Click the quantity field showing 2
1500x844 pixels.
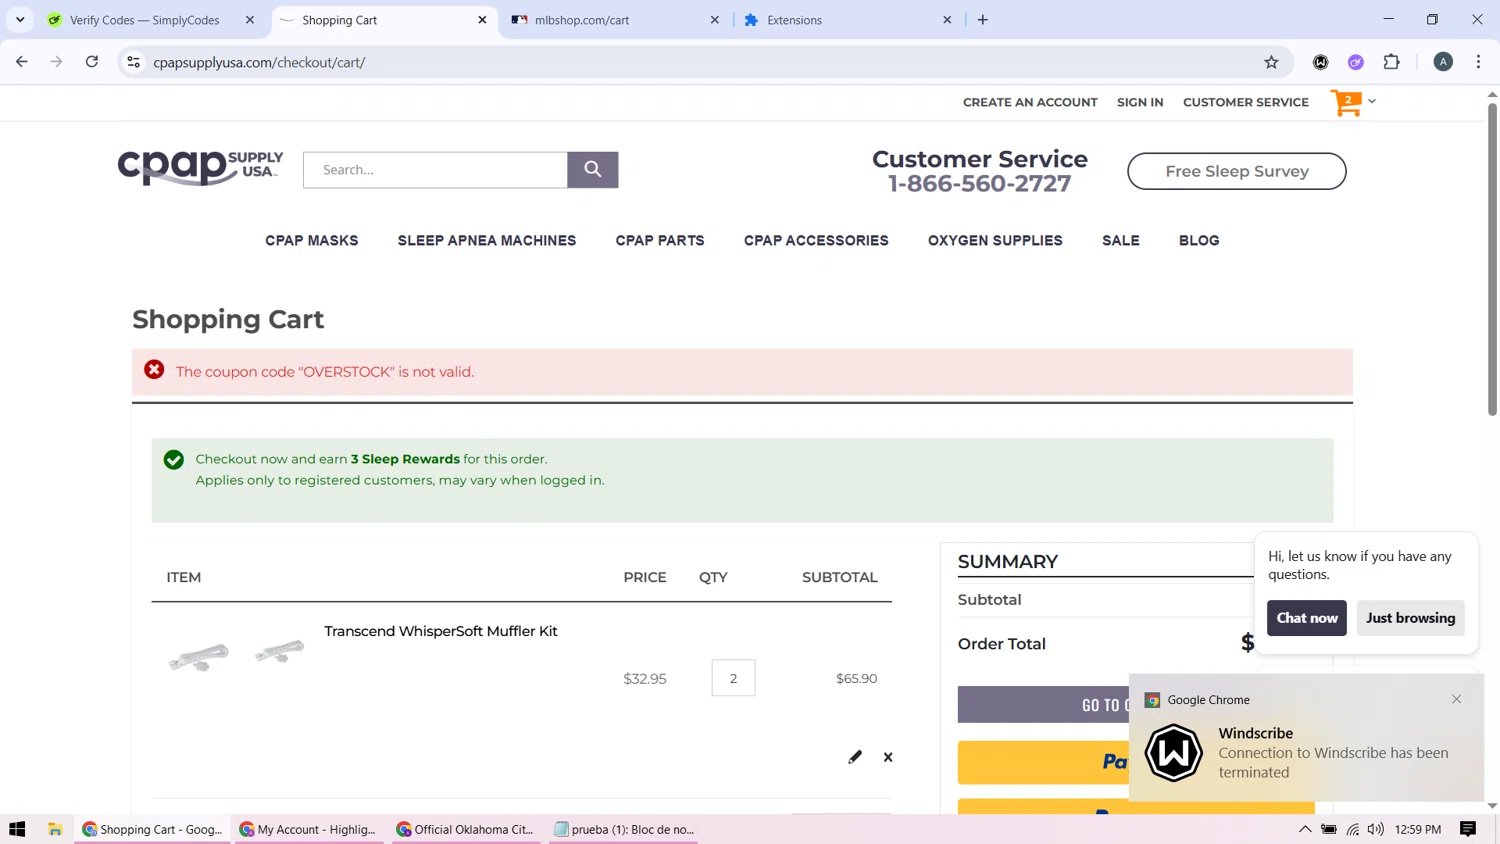733,678
